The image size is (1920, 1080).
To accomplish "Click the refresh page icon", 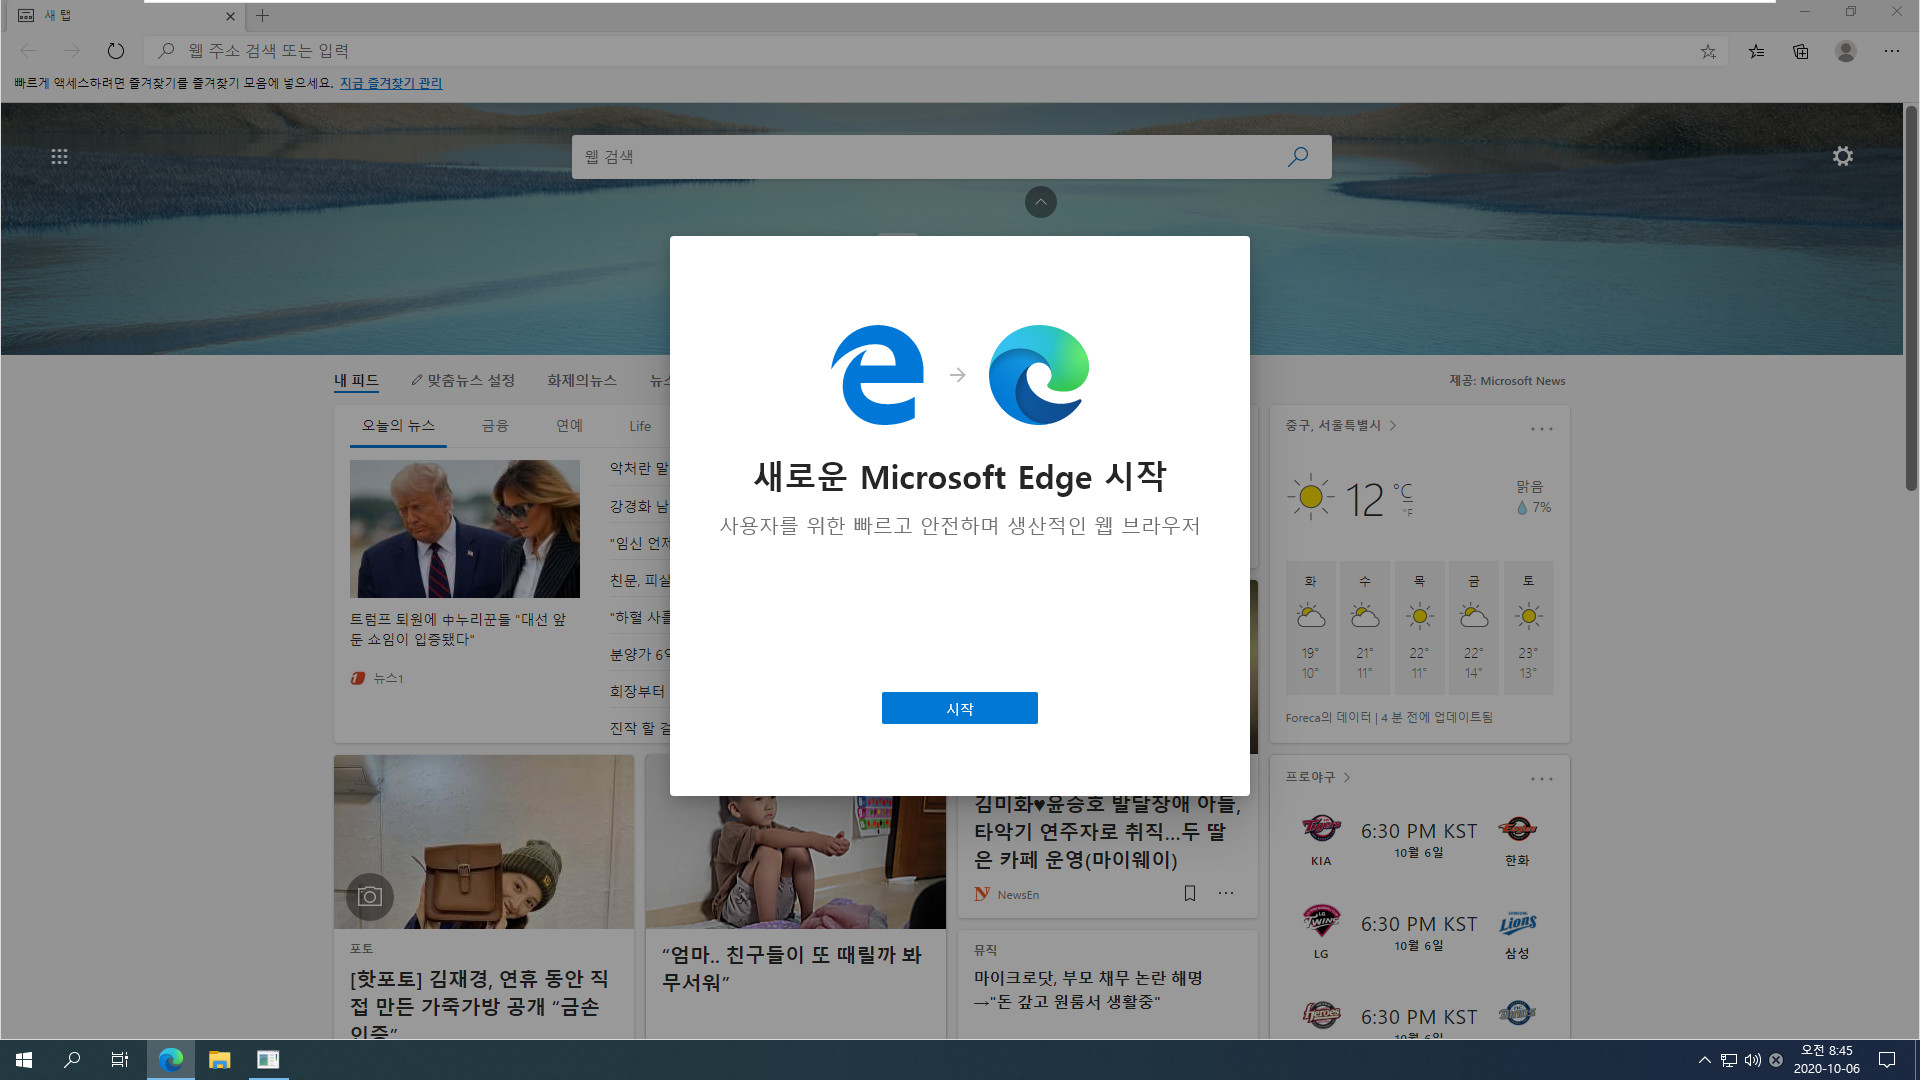I will pos(116,50).
